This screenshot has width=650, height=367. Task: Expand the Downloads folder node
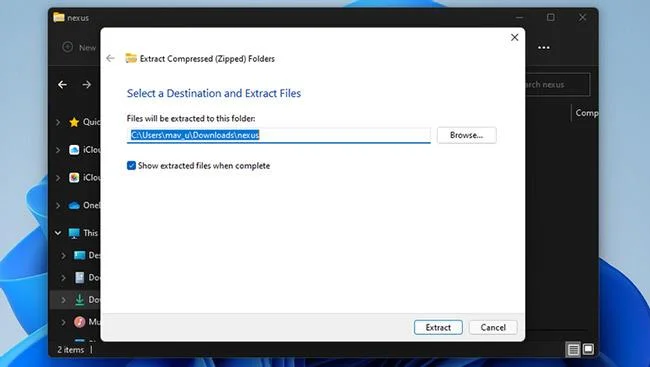click(x=63, y=299)
